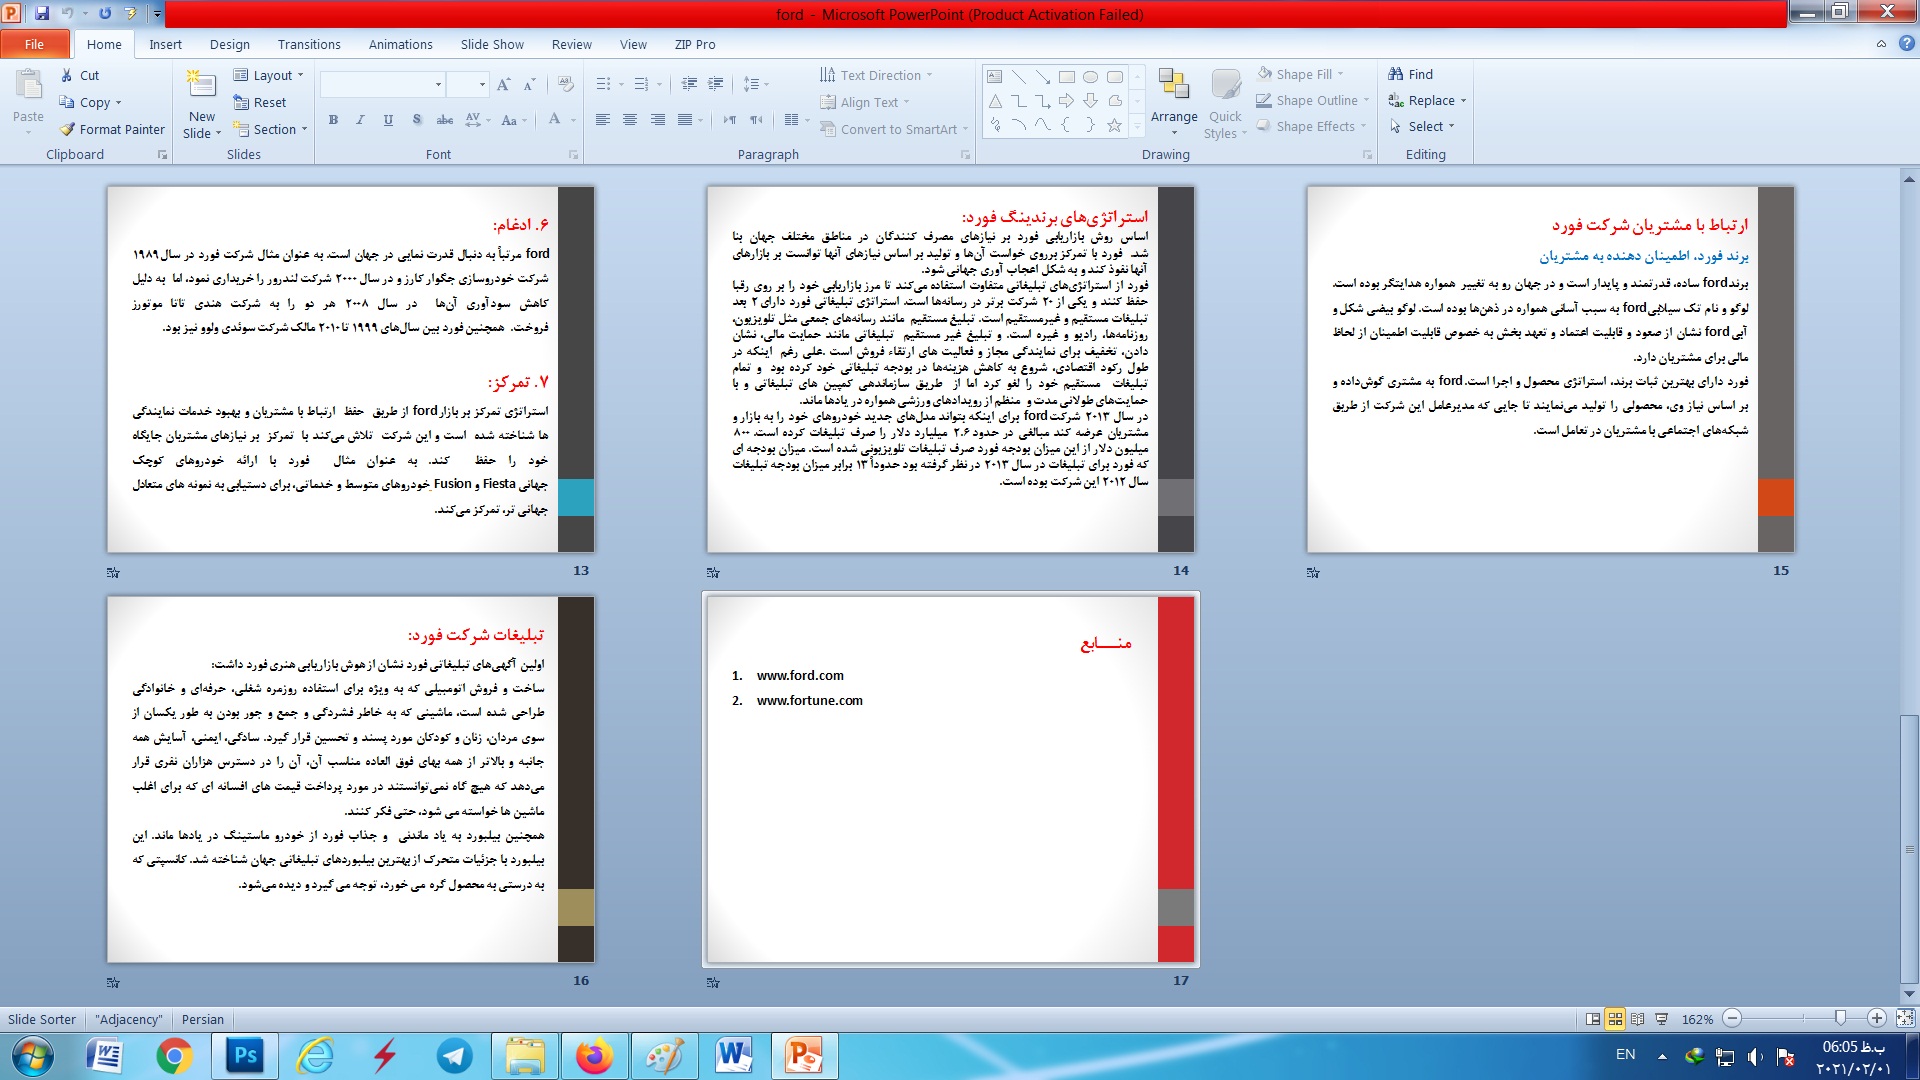Increase font size with Grow Font

504,85
